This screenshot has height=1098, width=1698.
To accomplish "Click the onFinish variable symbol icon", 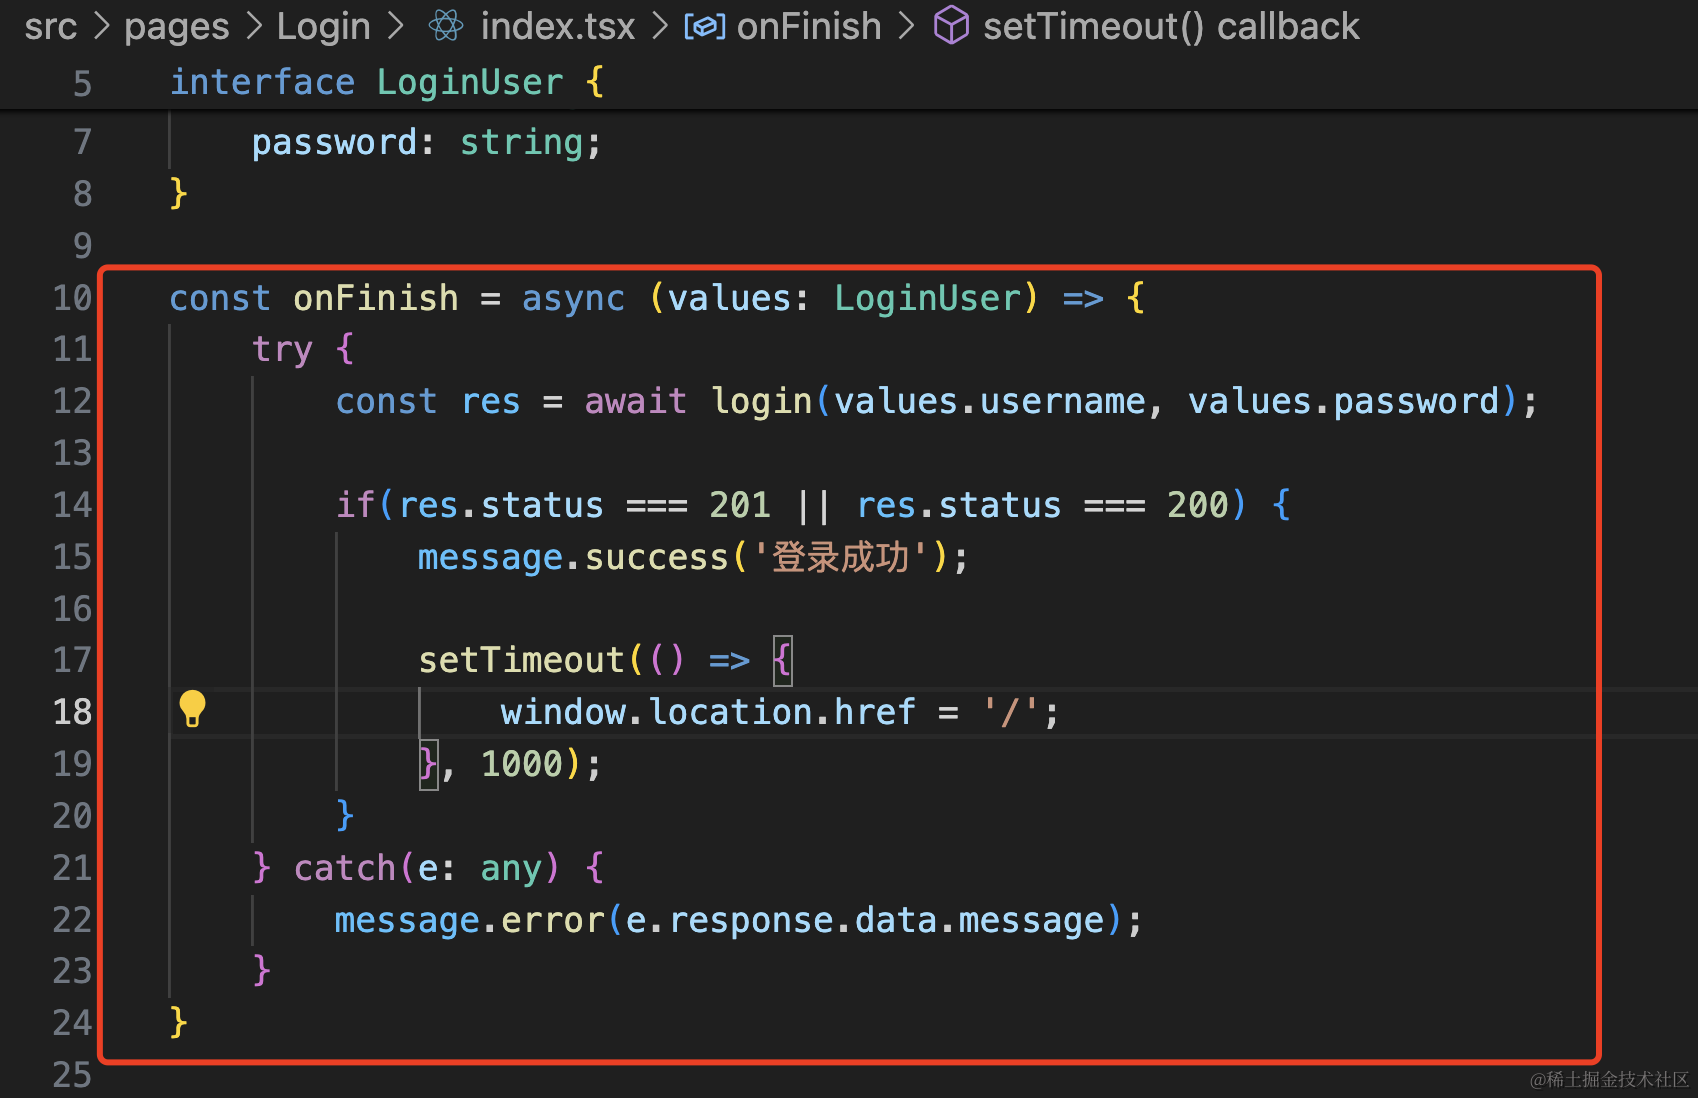I will point(704,26).
